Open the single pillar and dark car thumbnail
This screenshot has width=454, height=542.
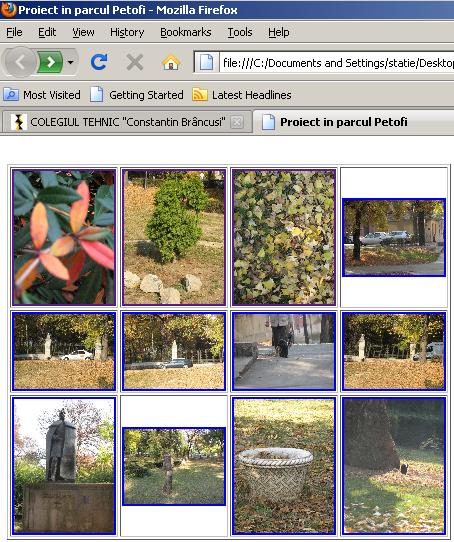(174, 351)
